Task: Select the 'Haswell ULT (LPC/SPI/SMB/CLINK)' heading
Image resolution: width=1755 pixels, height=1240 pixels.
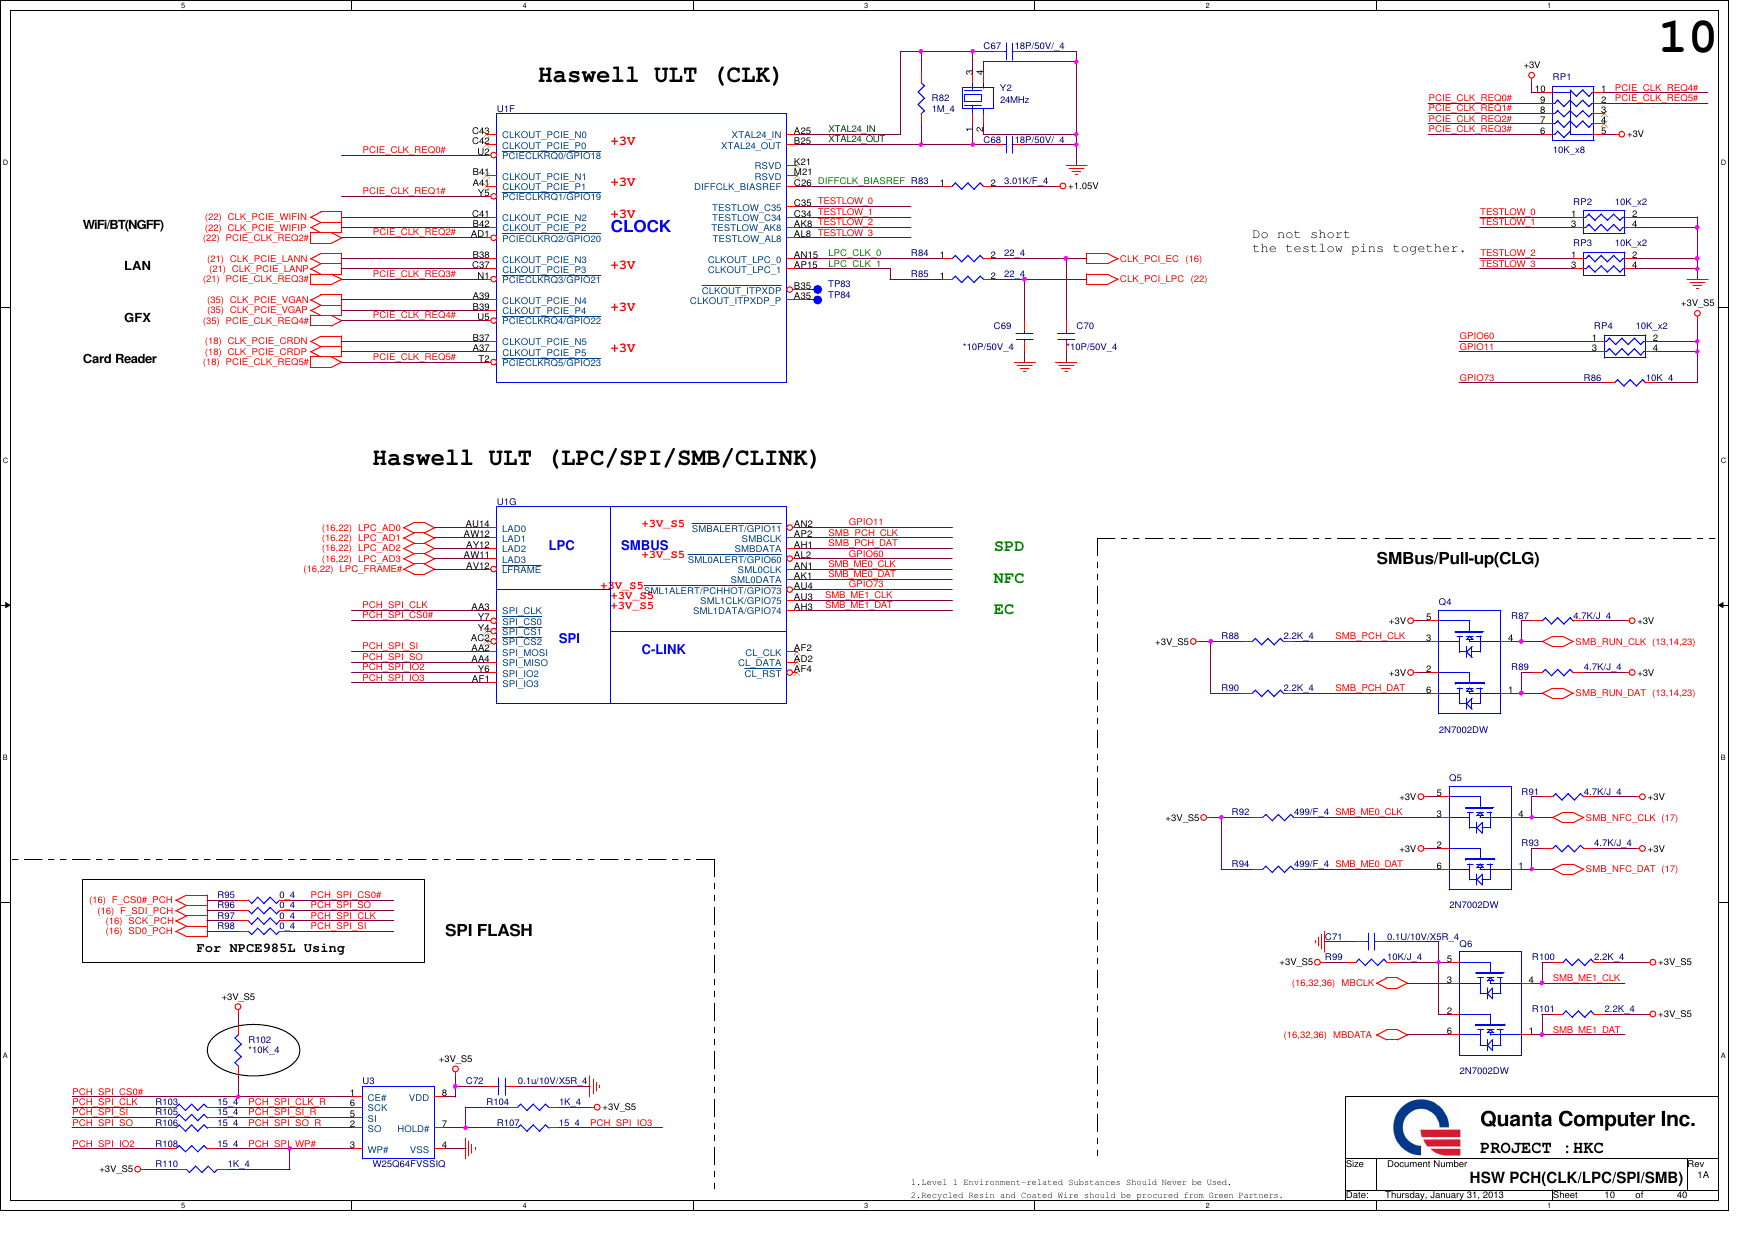Action: pos(595,458)
